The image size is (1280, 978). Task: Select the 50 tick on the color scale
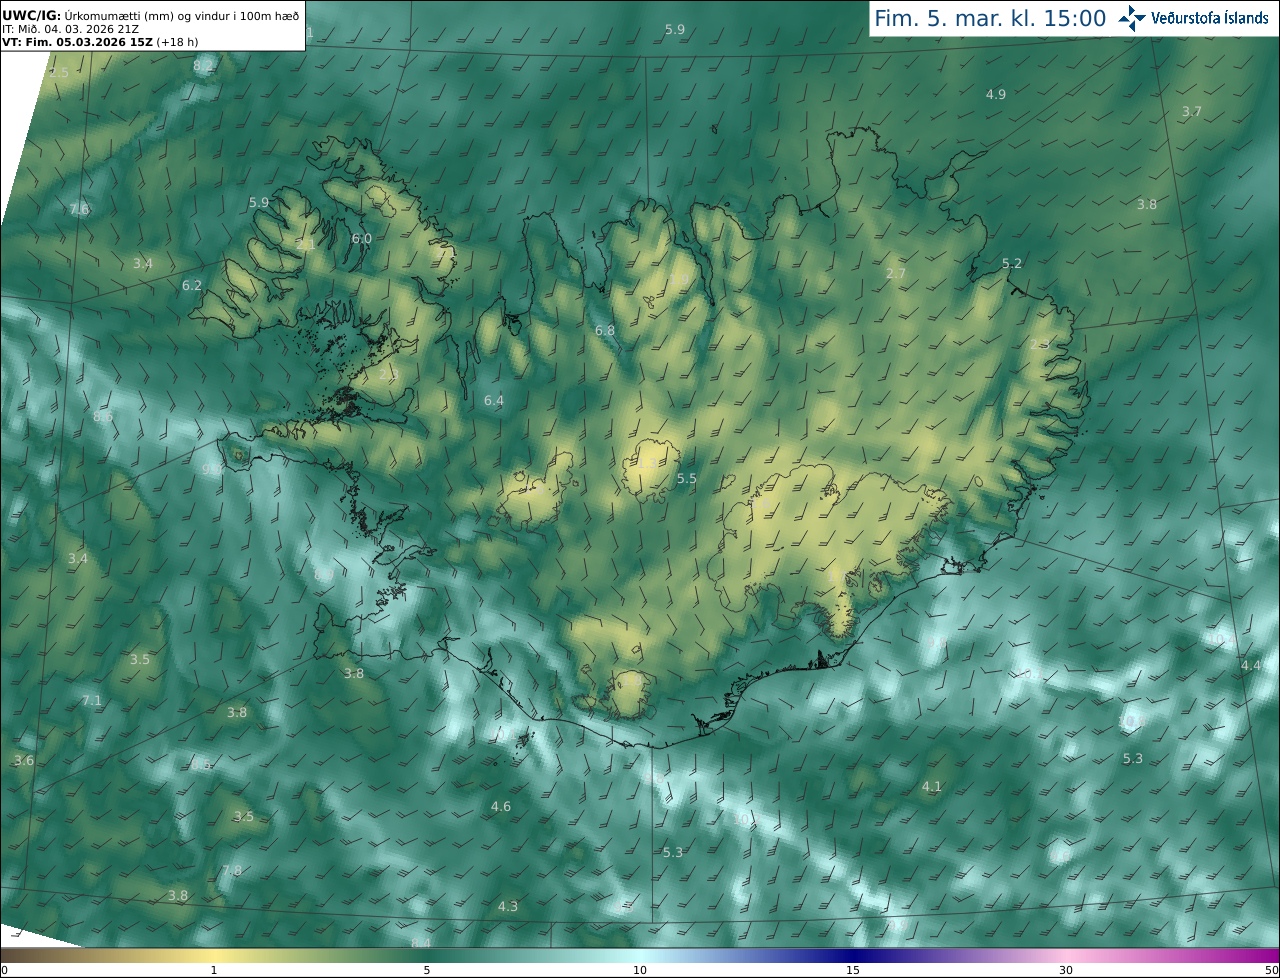point(1271,970)
